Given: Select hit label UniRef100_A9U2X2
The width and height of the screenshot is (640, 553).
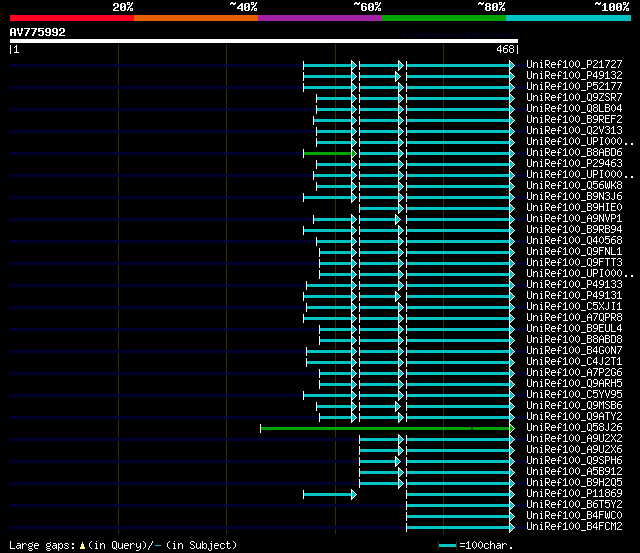Looking at the screenshot, I should pyautogui.click(x=574, y=439).
